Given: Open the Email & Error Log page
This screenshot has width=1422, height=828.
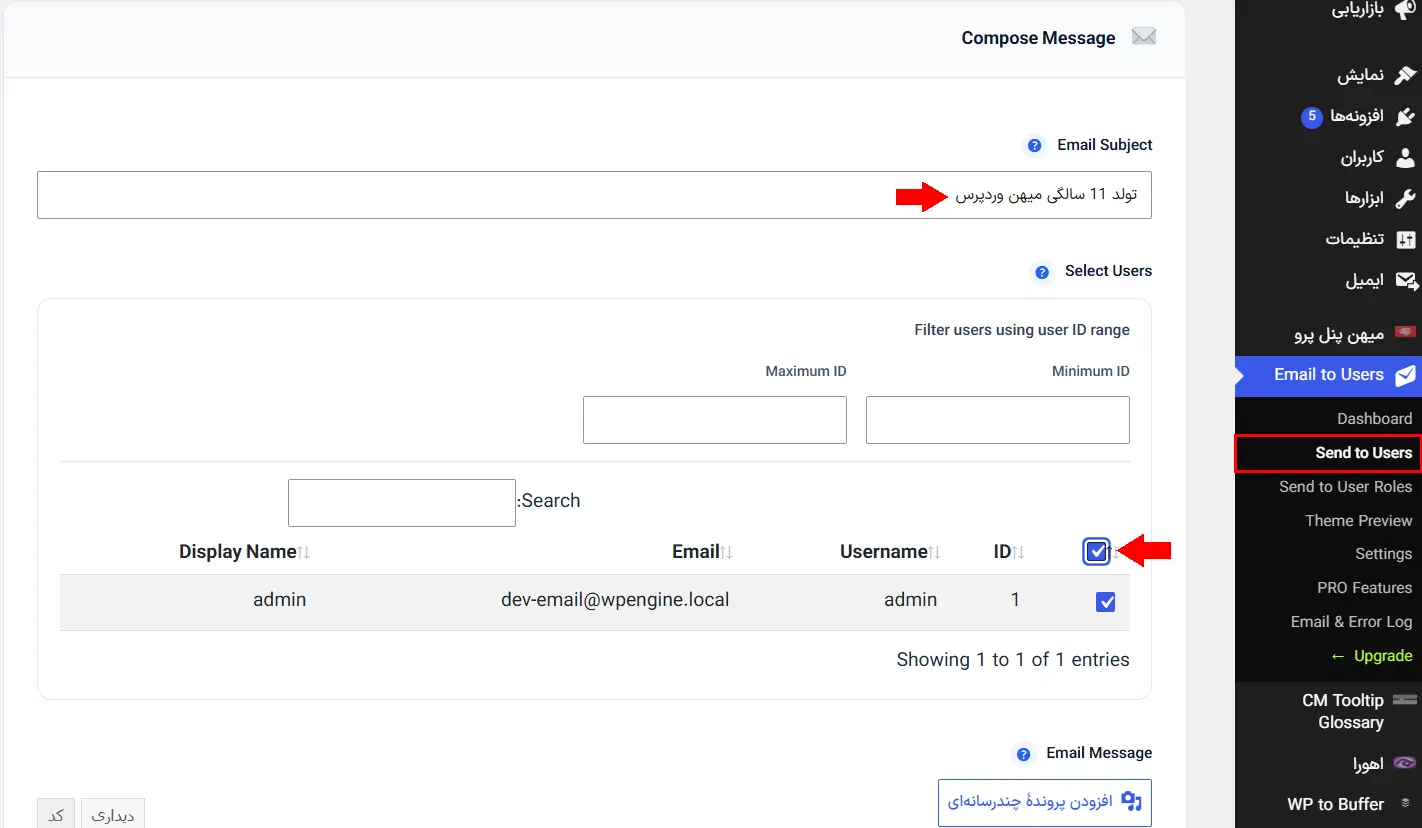Looking at the screenshot, I should [x=1351, y=622].
